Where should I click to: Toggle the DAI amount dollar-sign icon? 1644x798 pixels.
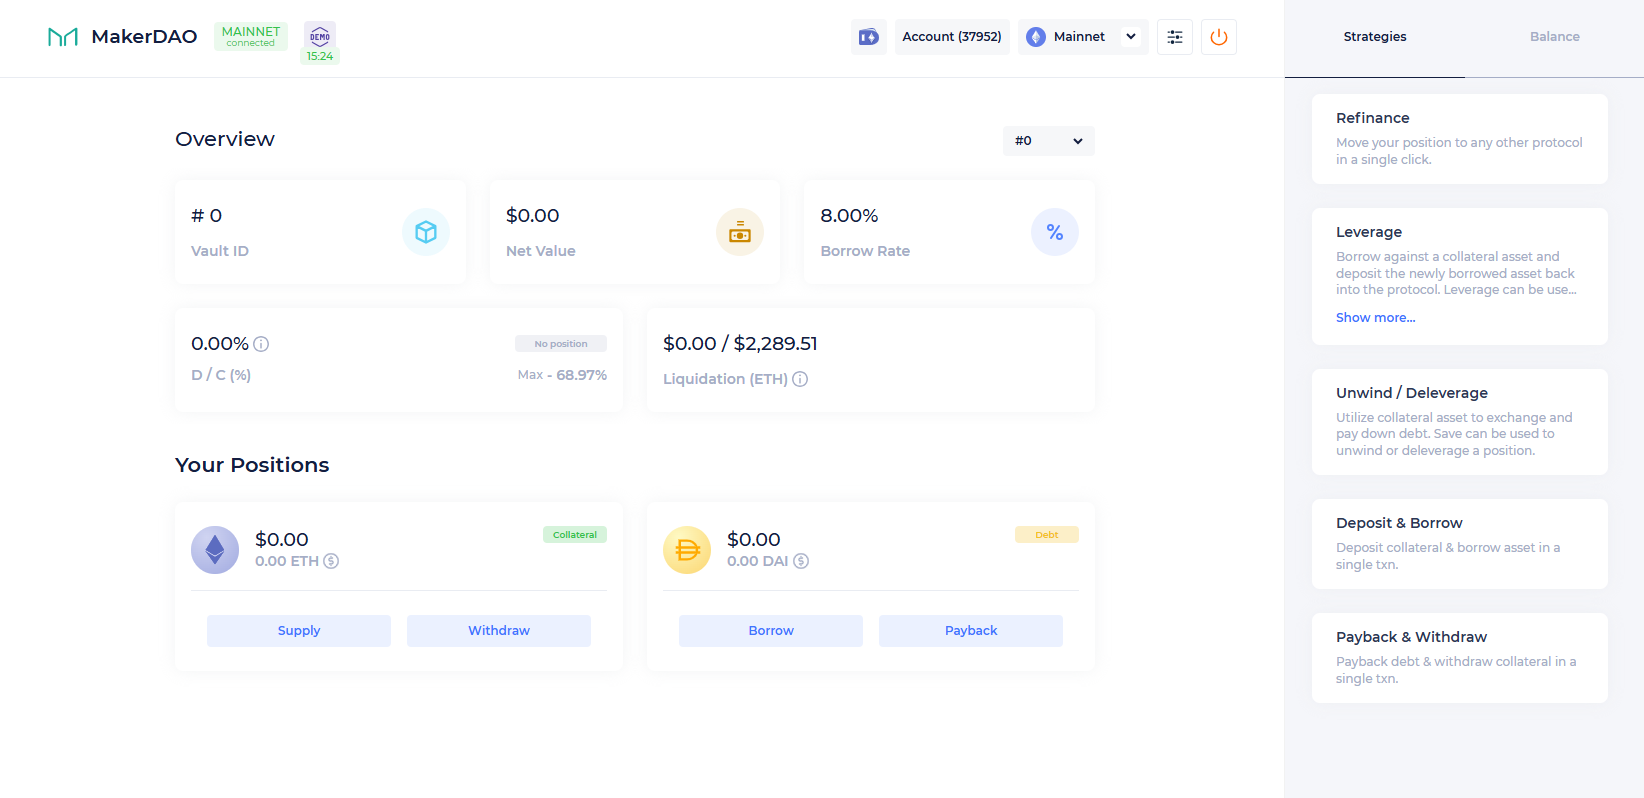[x=801, y=561]
